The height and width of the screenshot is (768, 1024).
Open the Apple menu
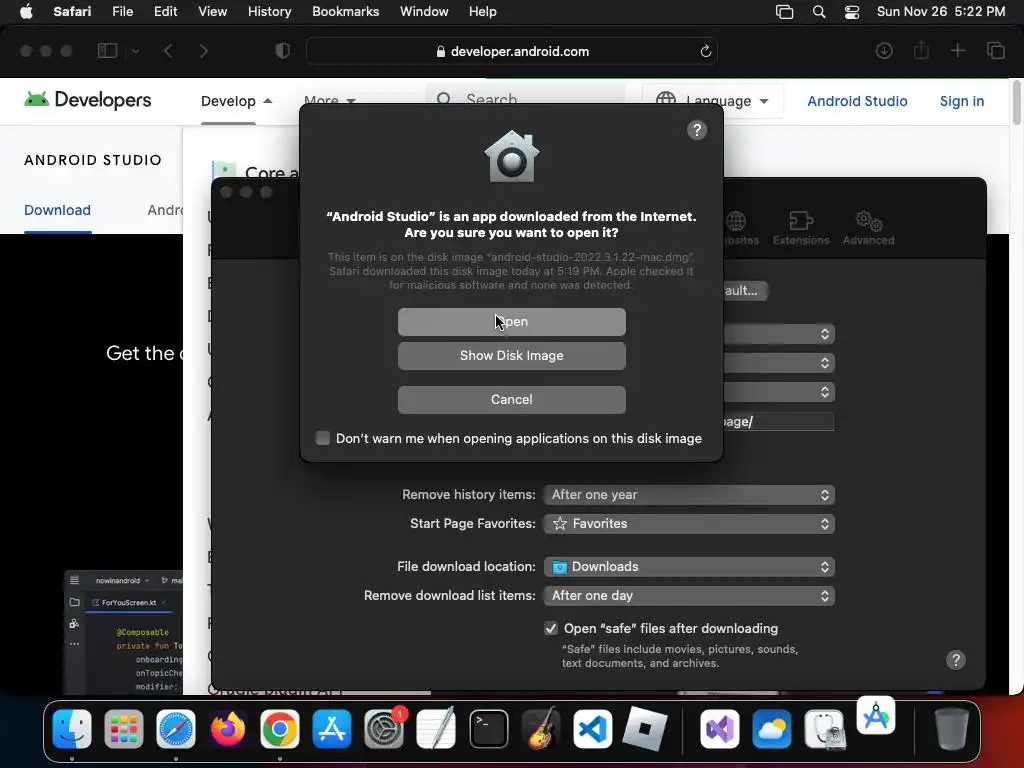[x=26, y=12]
